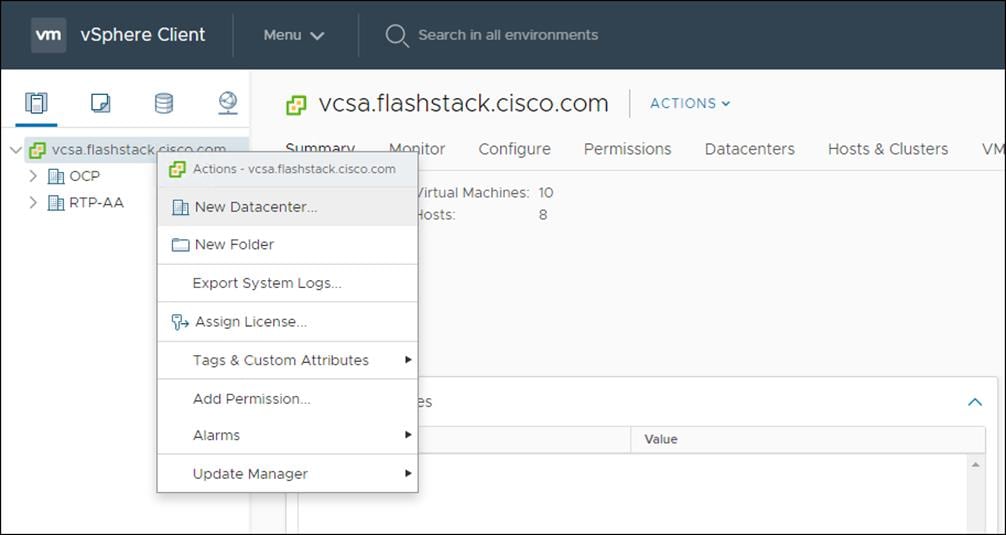Image resolution: width=1006 pixels, height=535 pixels.
Task: Switch to the Hosts & Clusters tab
Action: [888, 149]
